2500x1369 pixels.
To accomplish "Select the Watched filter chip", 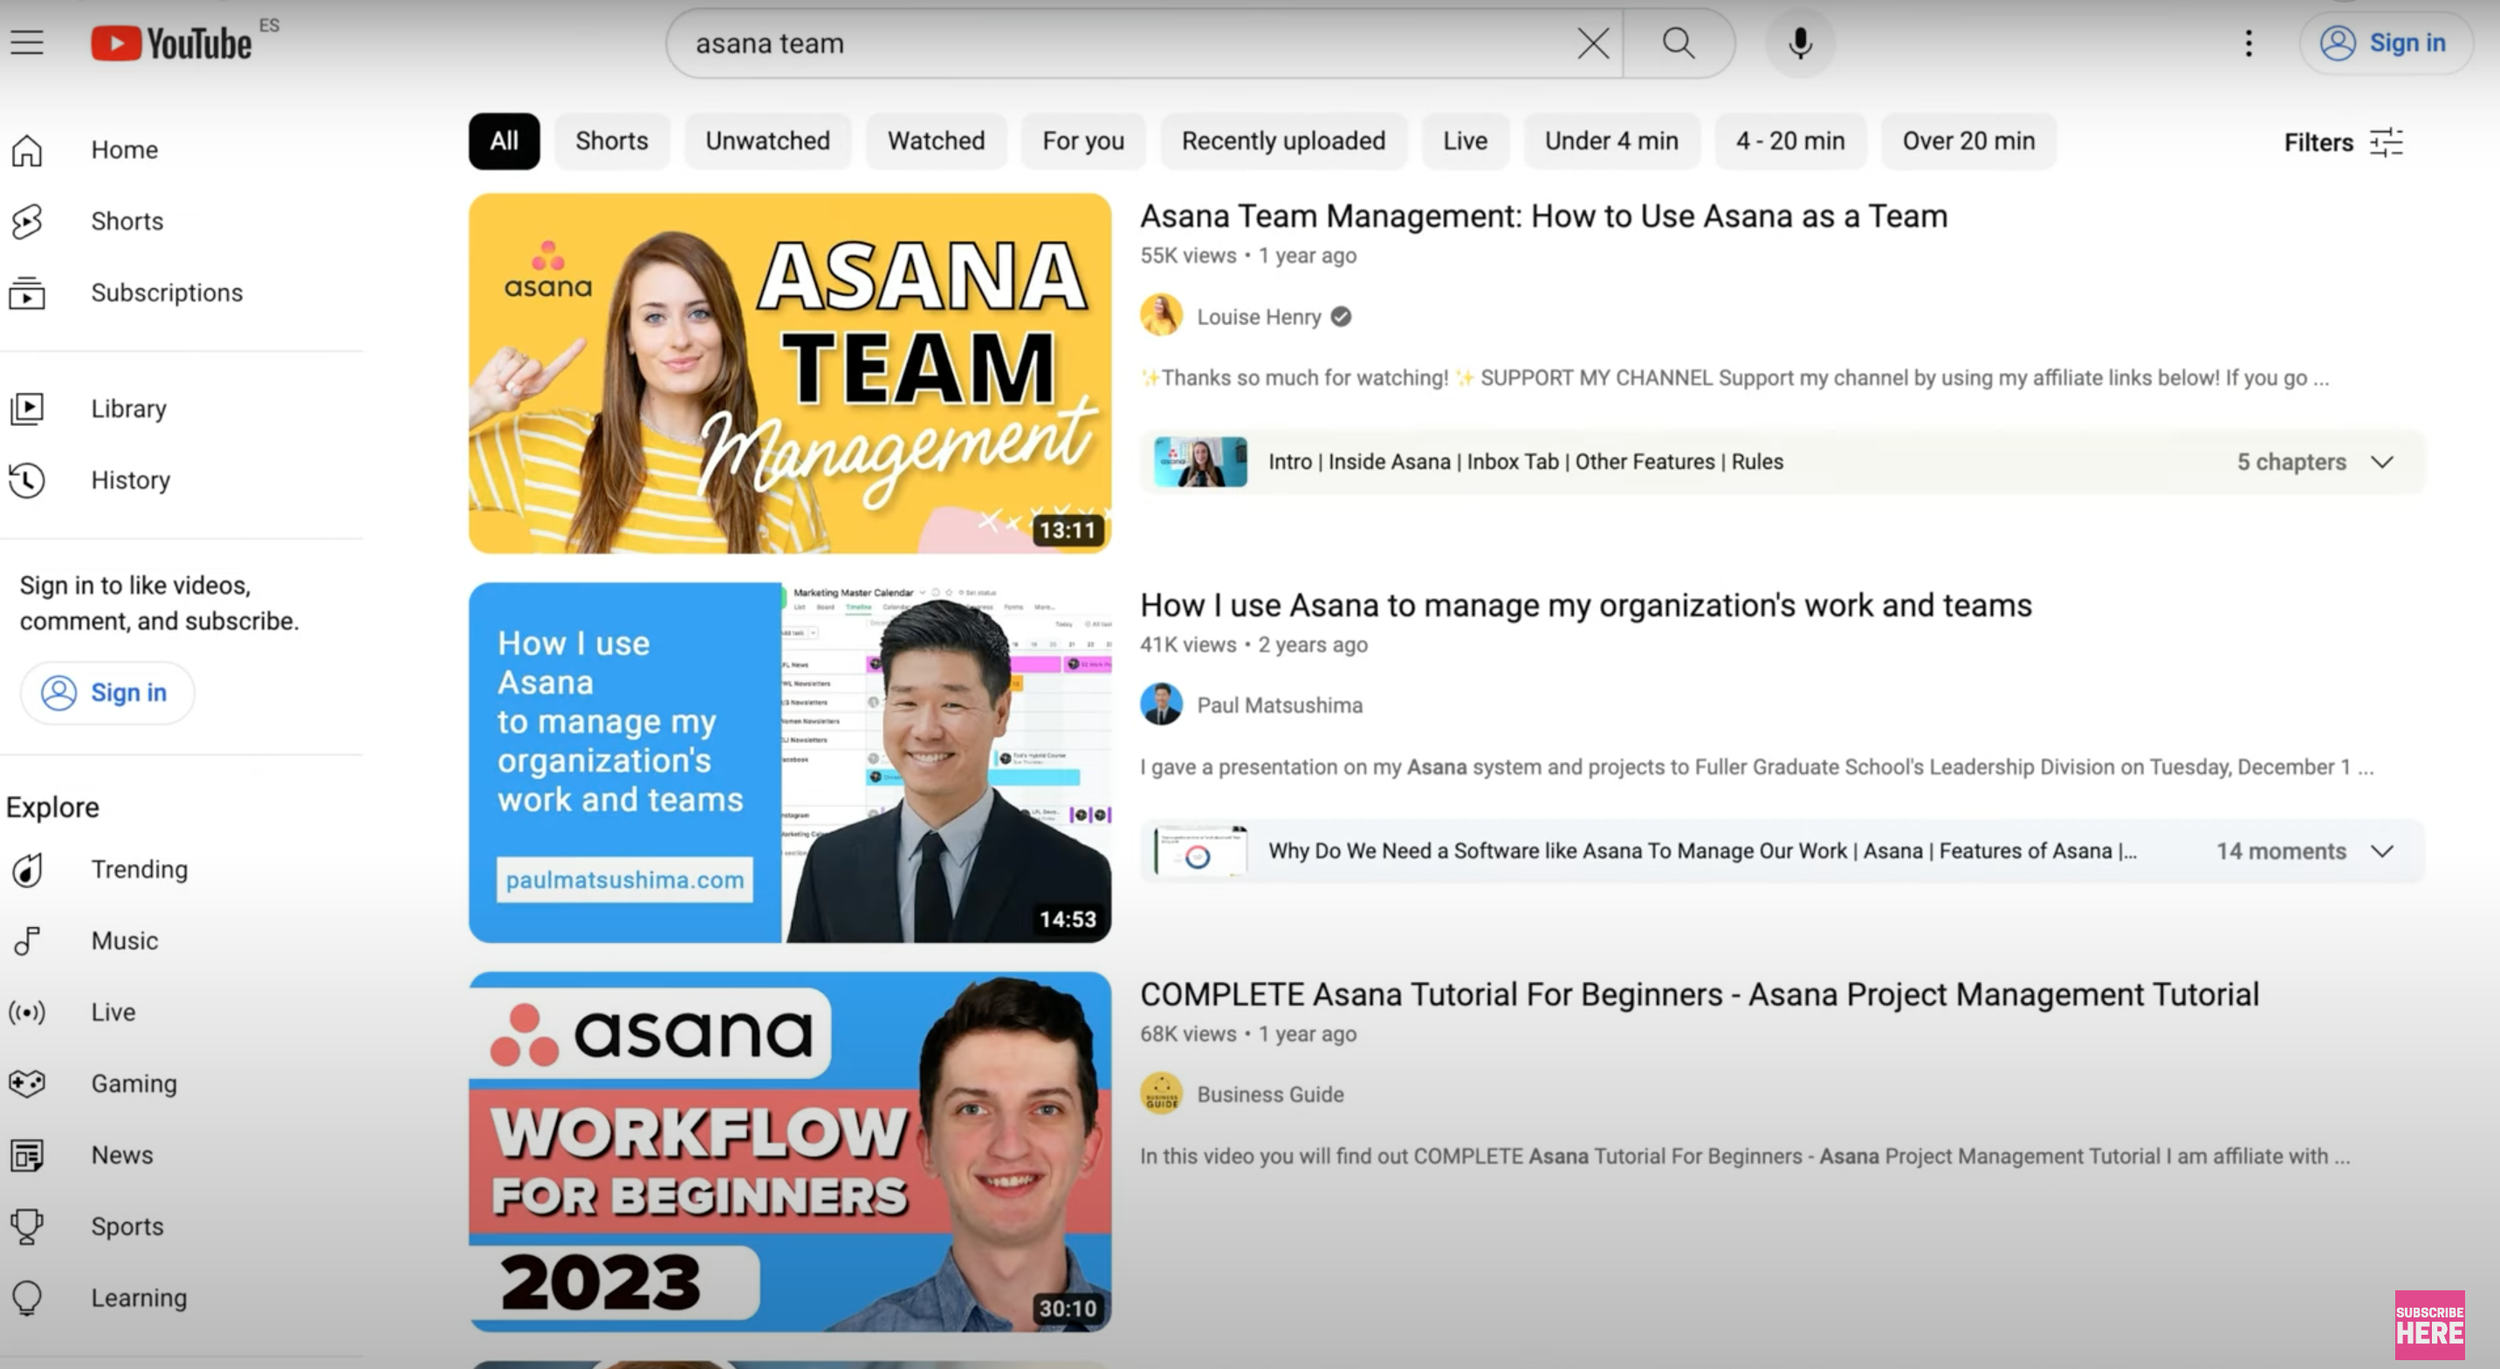I will click(936, 141).
